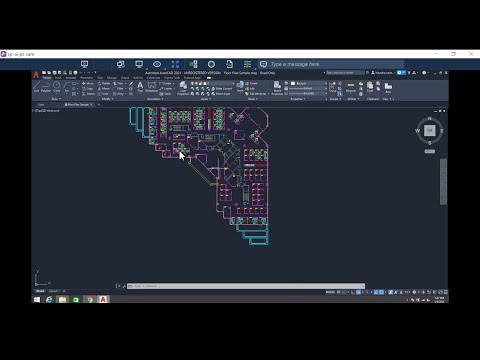Click Edit Attributes button

coord(256,94)
